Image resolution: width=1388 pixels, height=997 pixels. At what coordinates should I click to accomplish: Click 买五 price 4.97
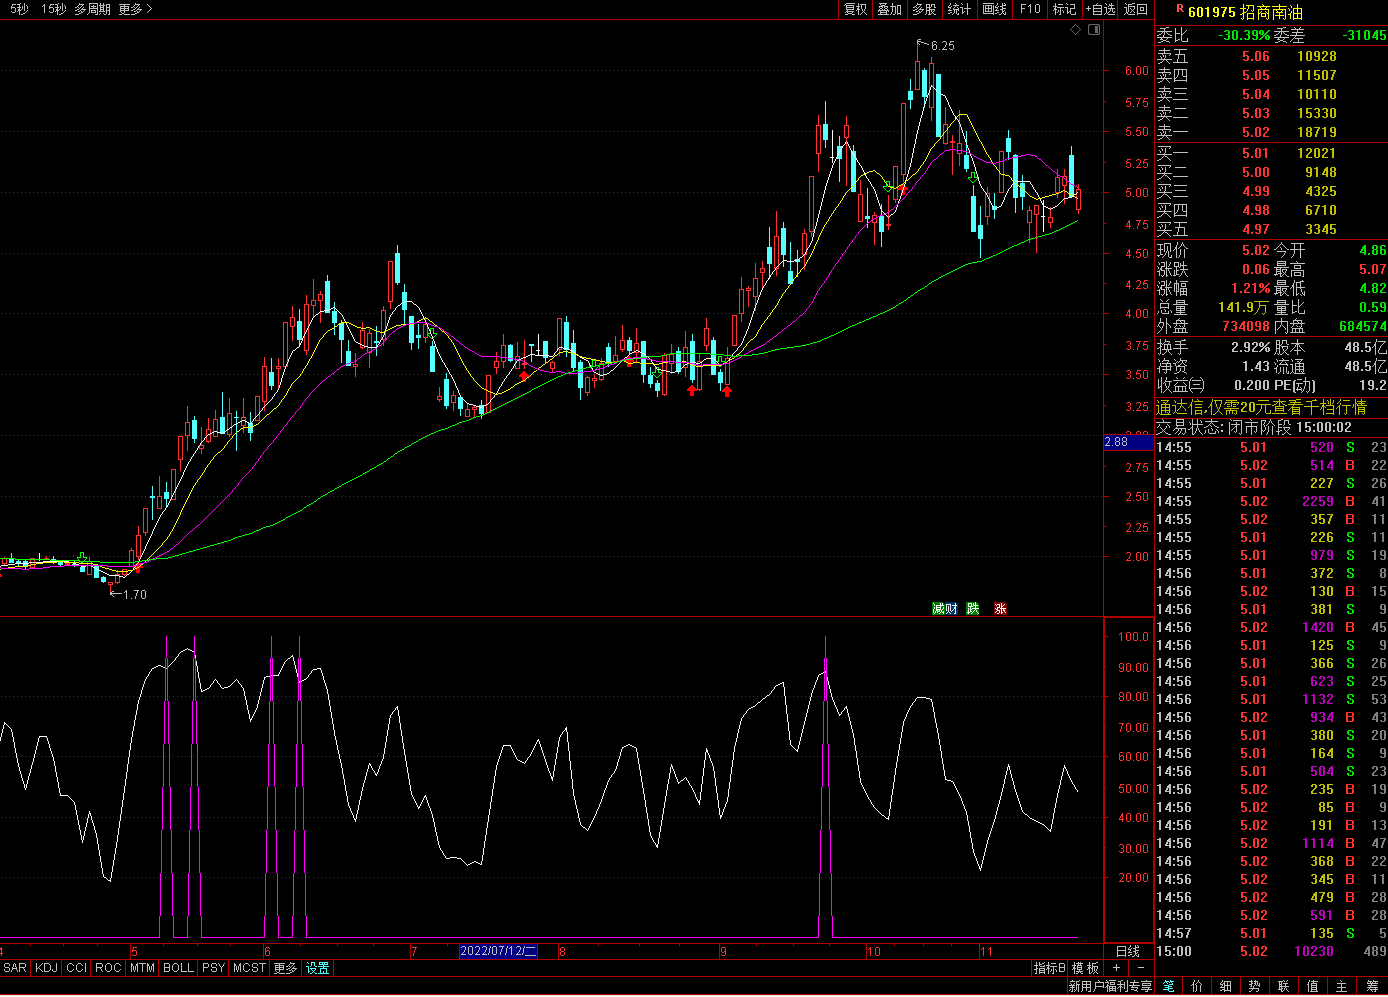pos(1256,229)
